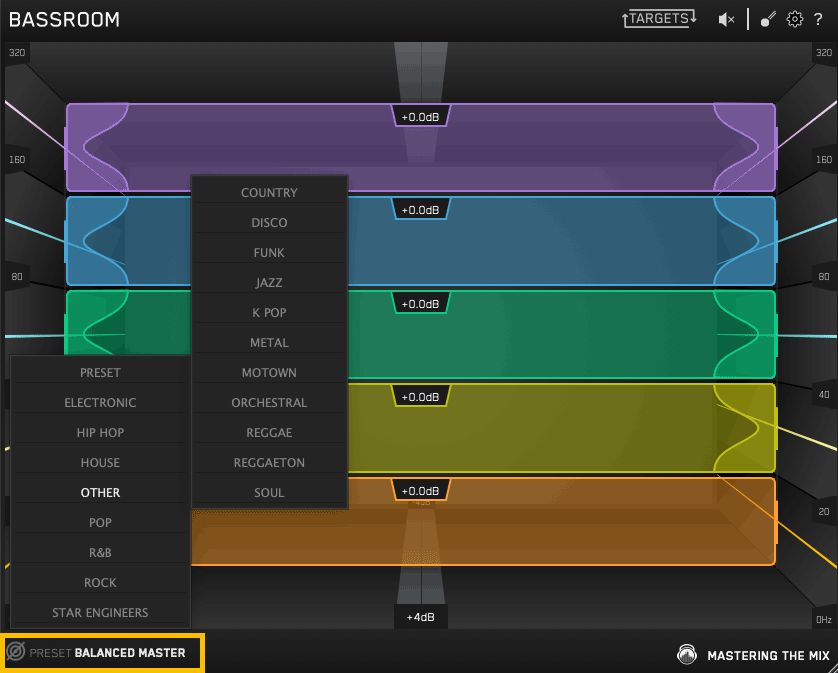Click the left-side 160 frequency label
This screenshot has height=673, width=838.
point(17,159)
